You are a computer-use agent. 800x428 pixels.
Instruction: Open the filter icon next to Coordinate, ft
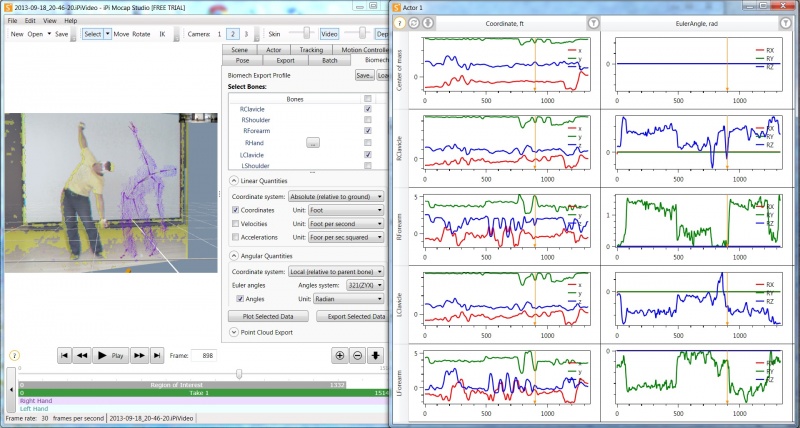(592, 23)
